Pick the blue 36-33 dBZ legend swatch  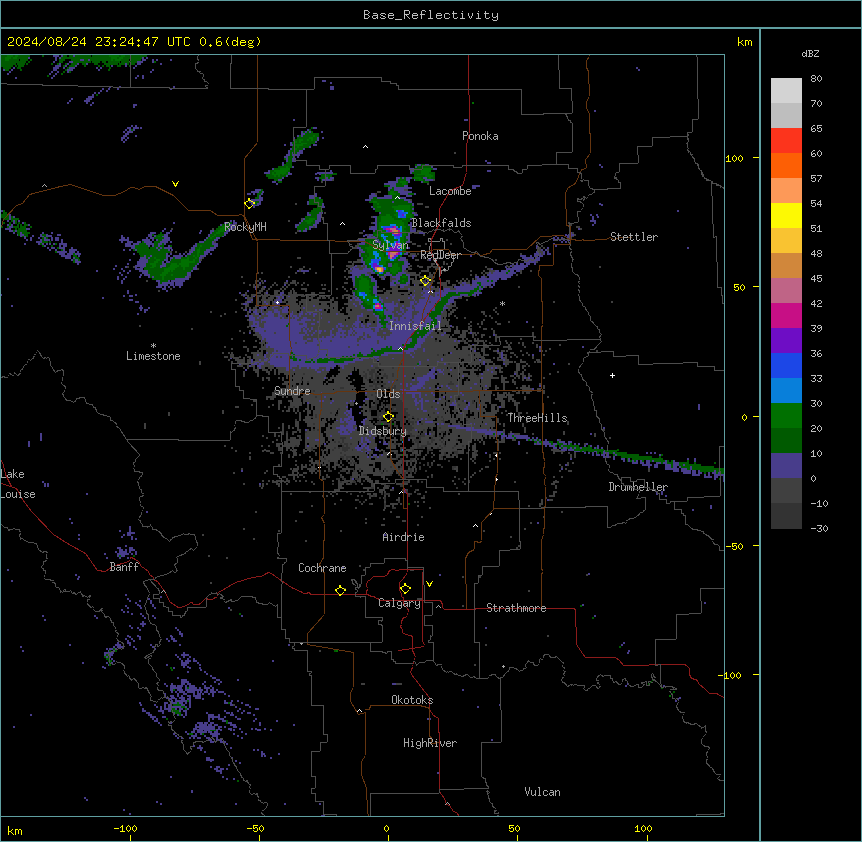(x=786, y=365)
